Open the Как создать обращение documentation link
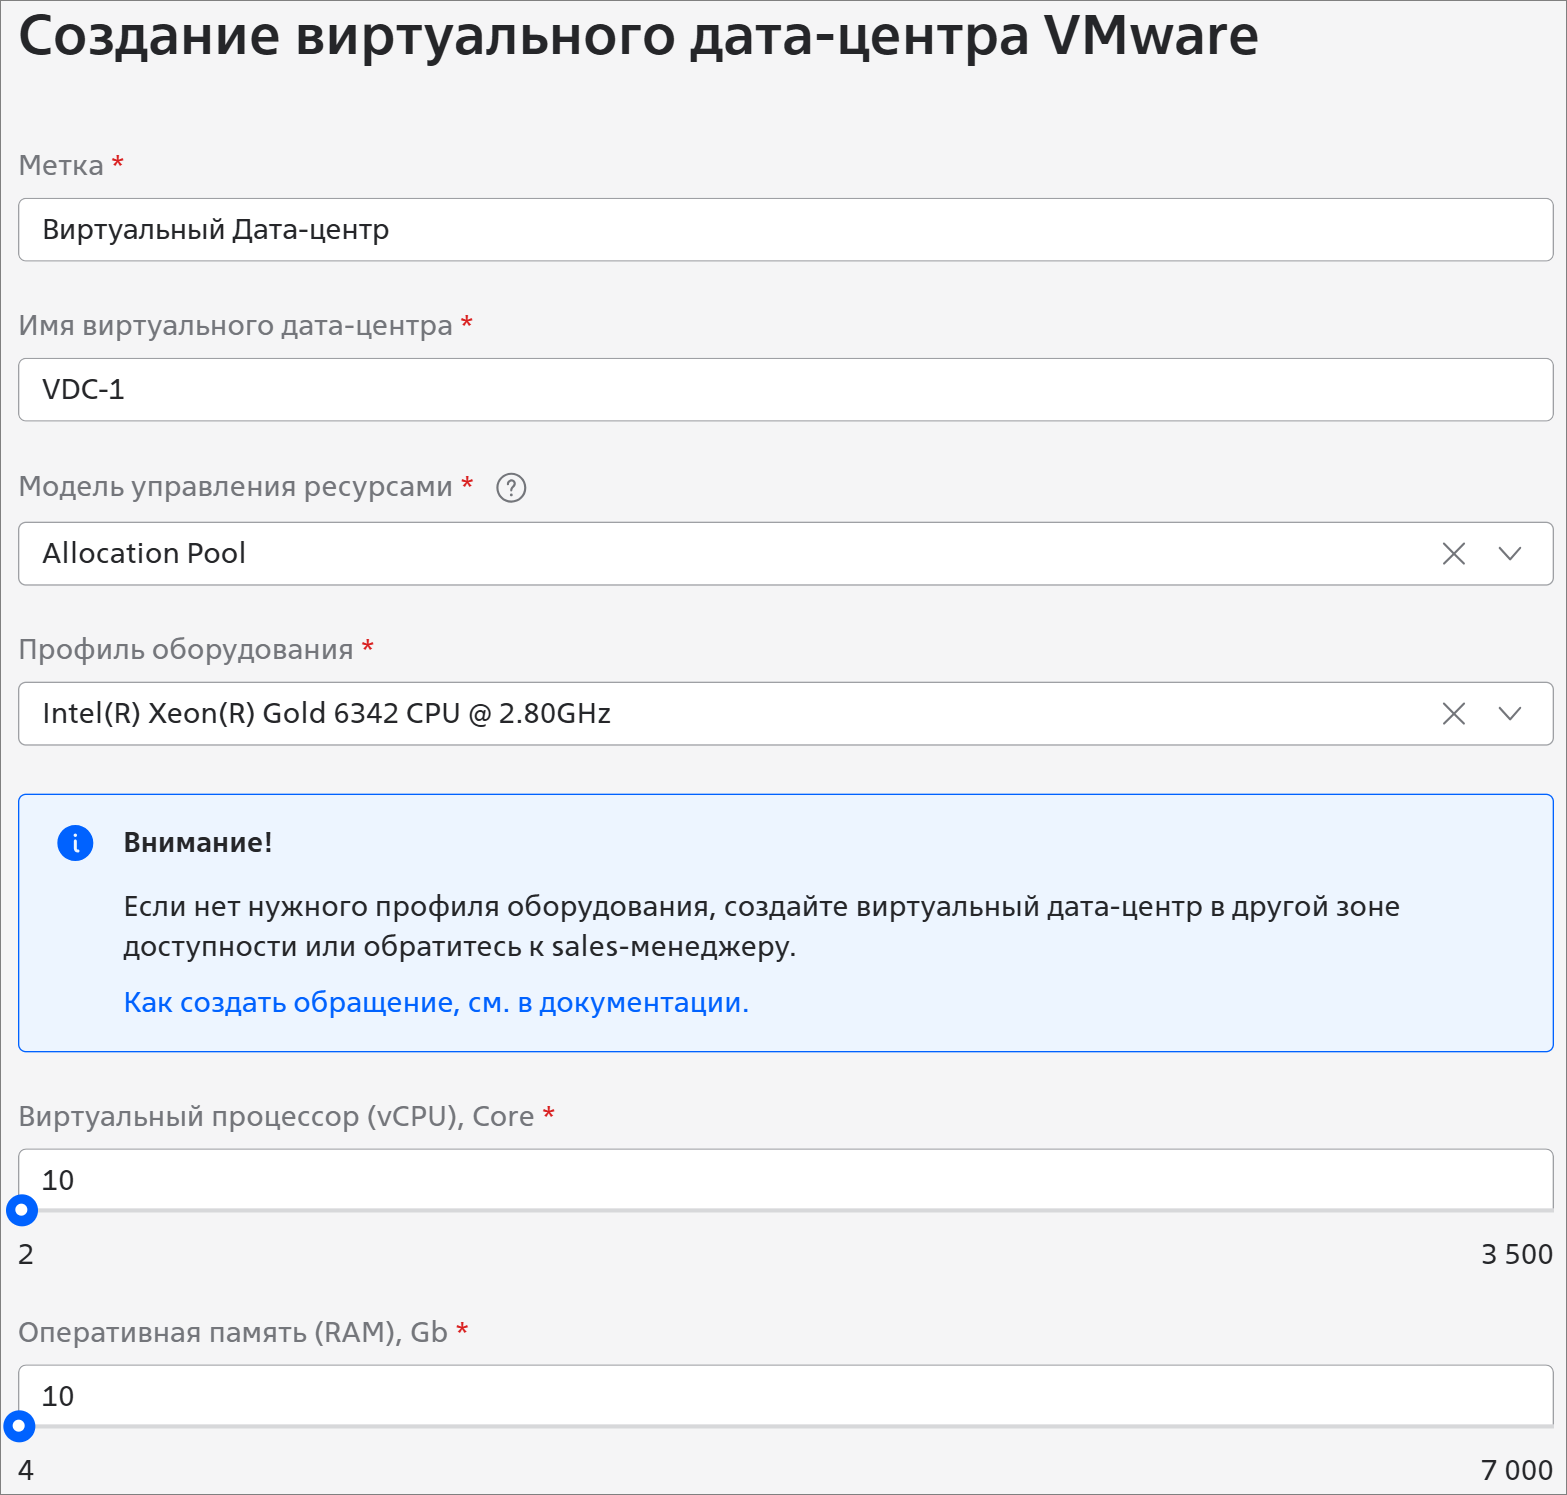Viewport: 1567px width, 1495px height. (436, 1002)
